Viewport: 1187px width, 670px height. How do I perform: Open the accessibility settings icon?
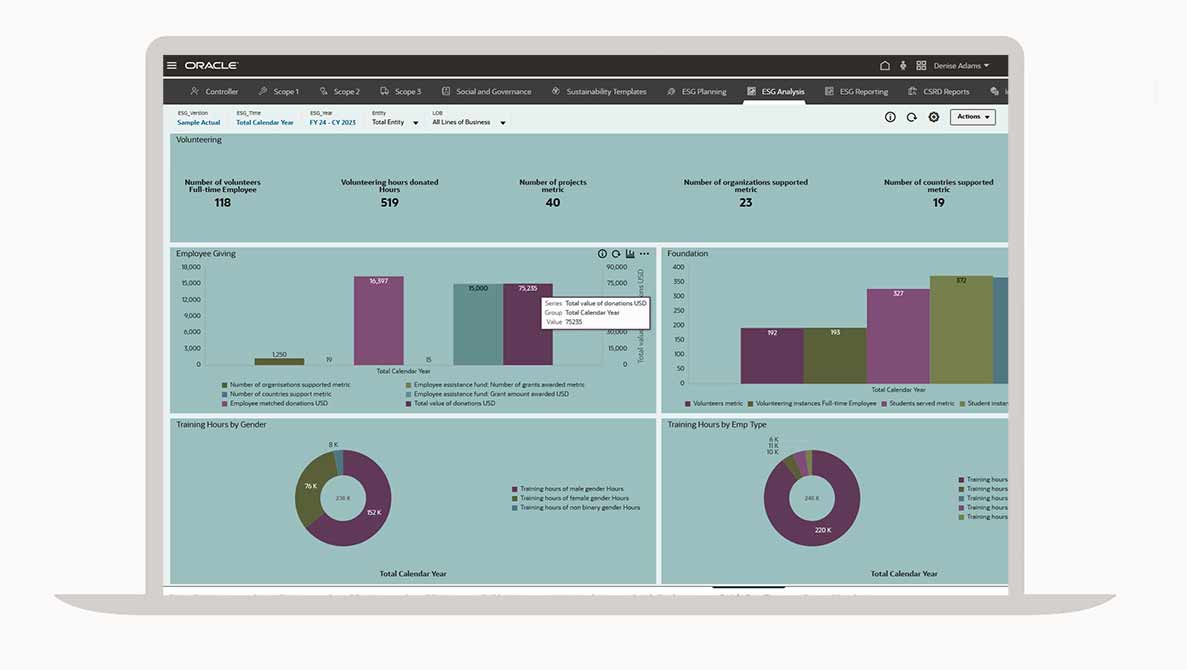[x=903, y=66]
